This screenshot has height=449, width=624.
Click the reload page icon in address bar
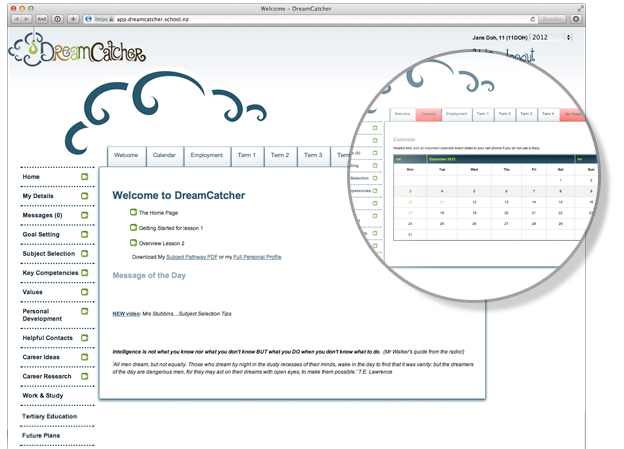(532, 19)
